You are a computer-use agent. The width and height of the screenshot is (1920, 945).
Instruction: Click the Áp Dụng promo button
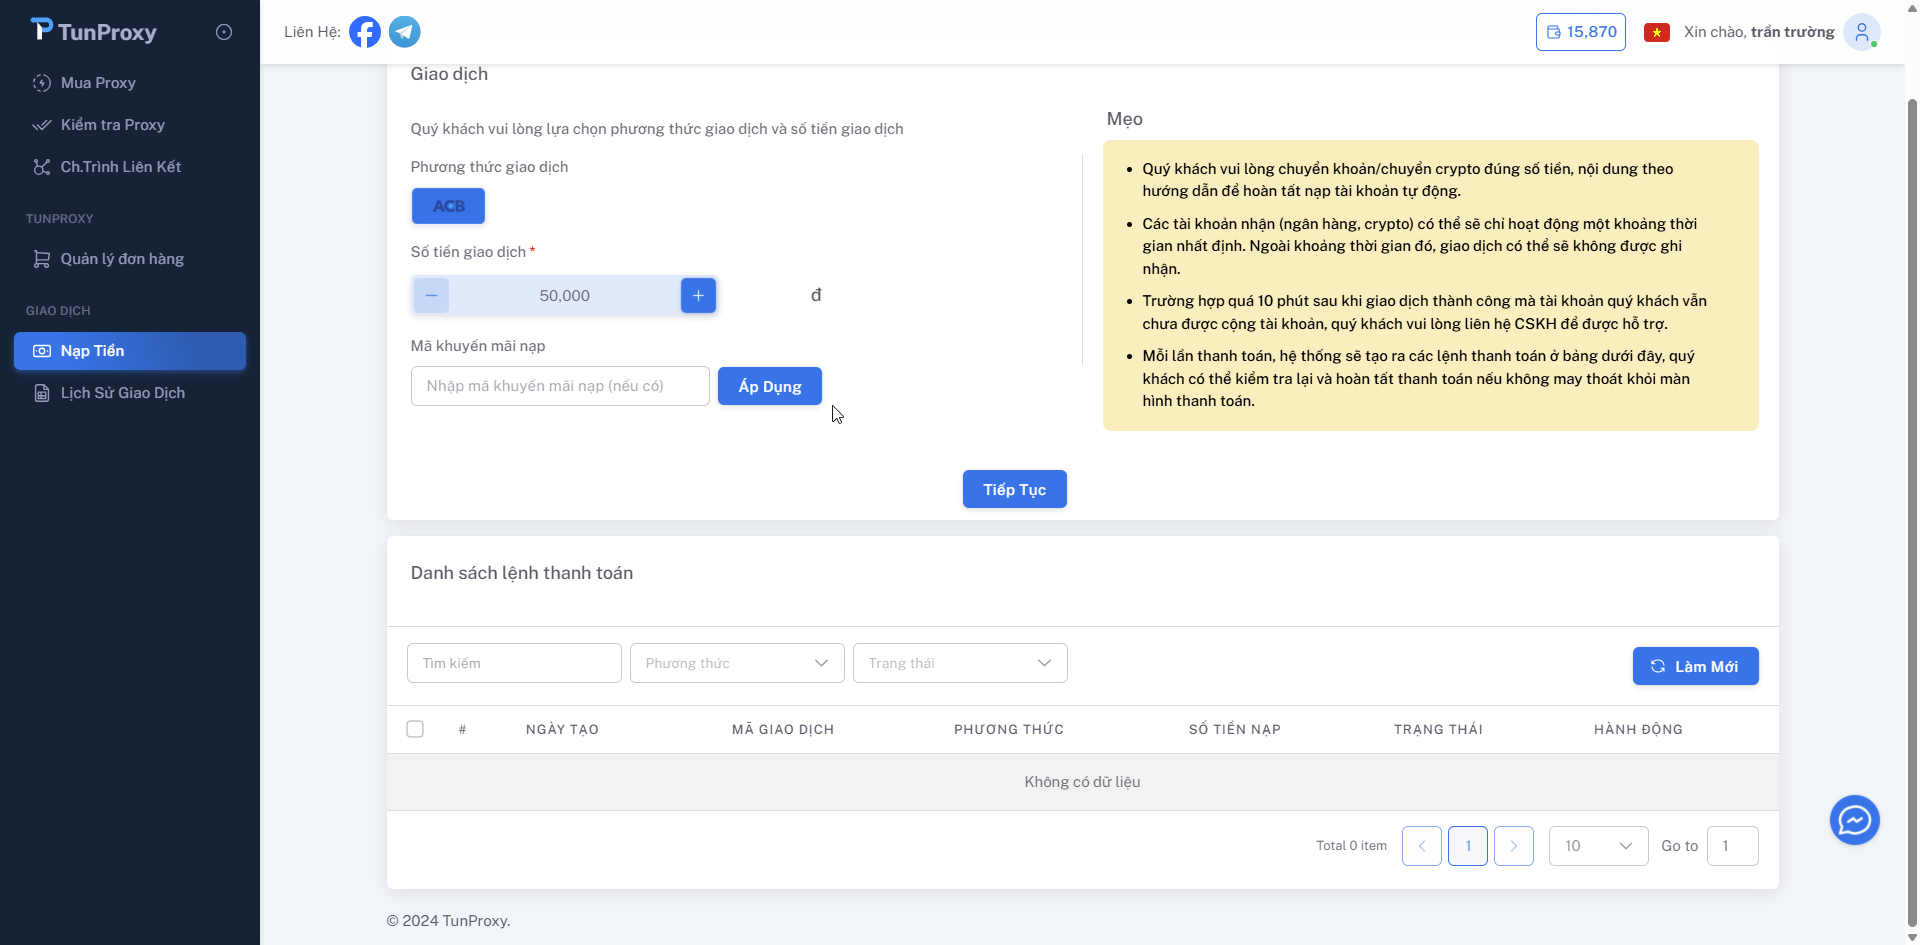[x=769, y=386]
